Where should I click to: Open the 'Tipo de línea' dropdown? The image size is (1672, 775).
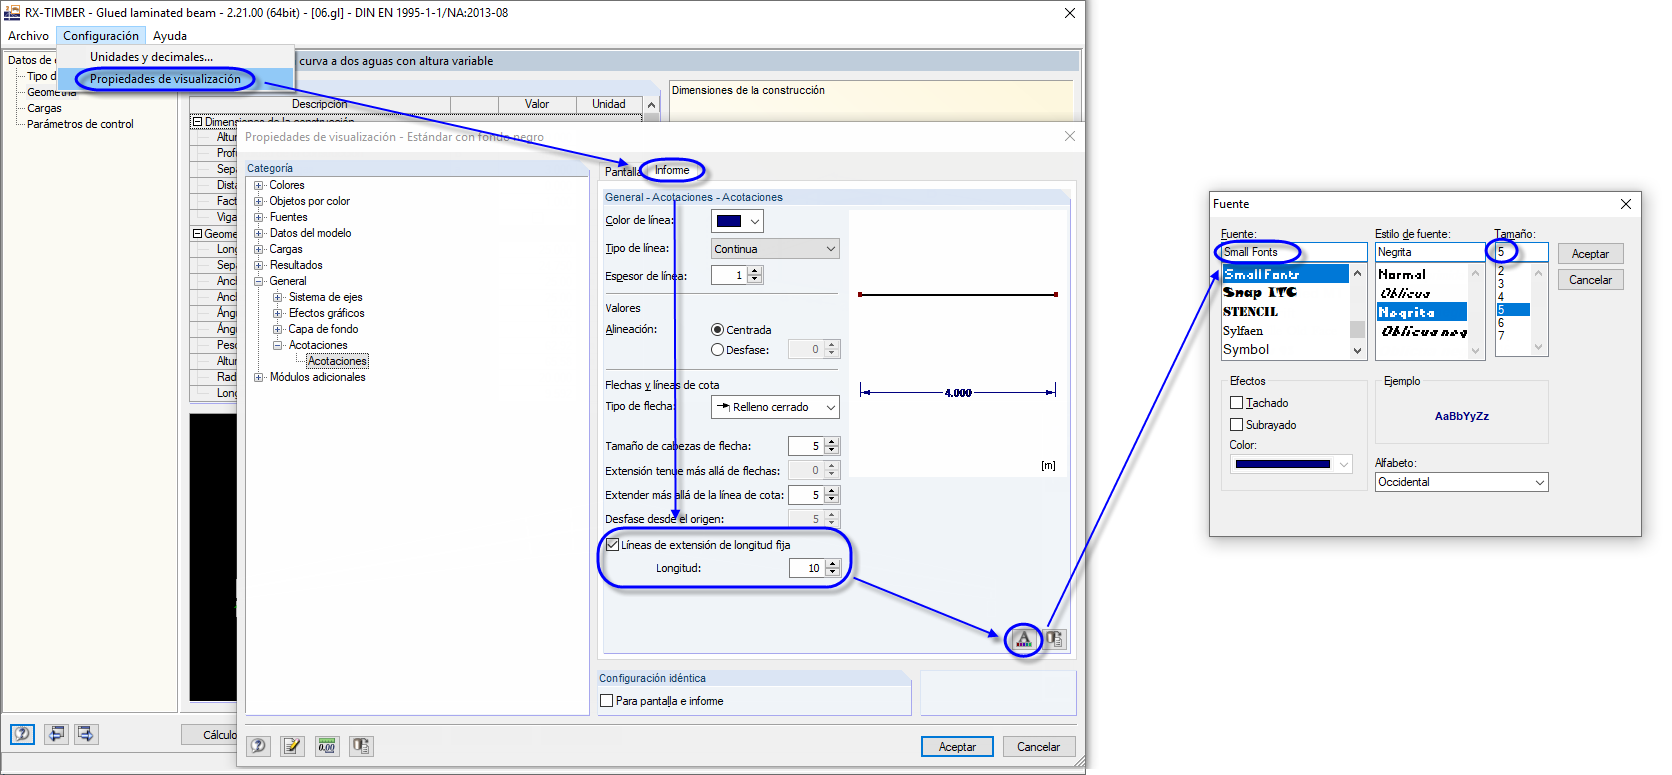[x=775, y=249]
